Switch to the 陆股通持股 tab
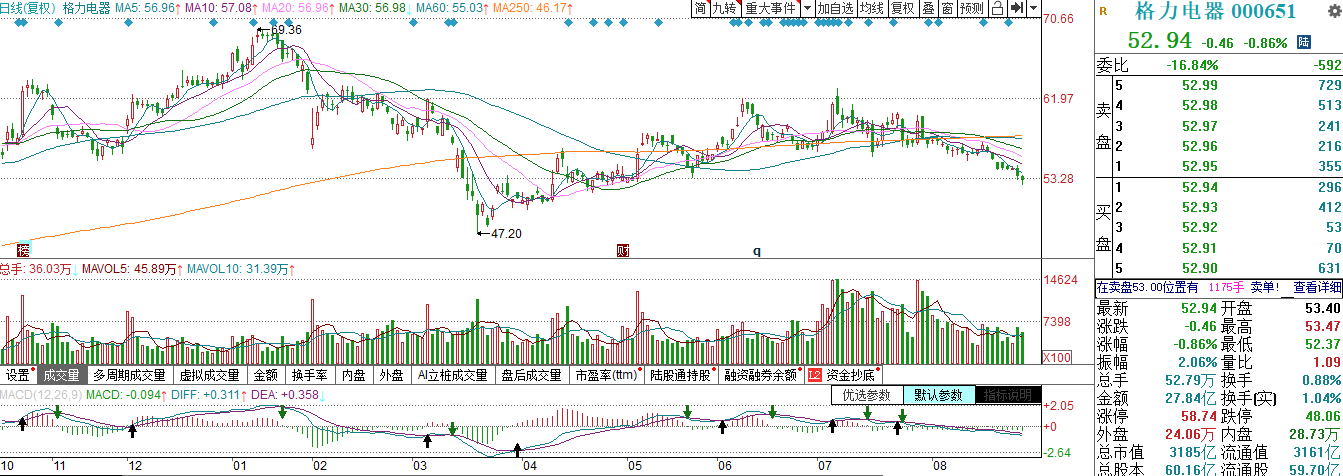Viewport: 1343px width, 476px height. 683,376
